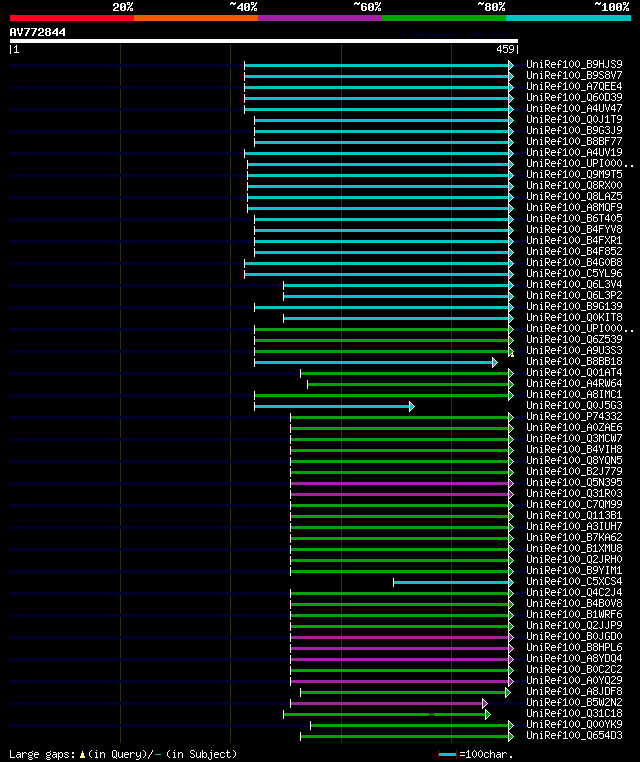Select hit label UniRef100_Q6L3P2
This screenshot has width=640, height=762.
[x=574, y=295]
